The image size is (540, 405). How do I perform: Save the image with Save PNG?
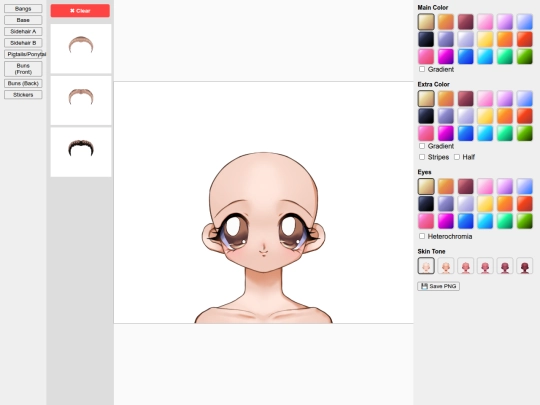(x=438, y=286)
